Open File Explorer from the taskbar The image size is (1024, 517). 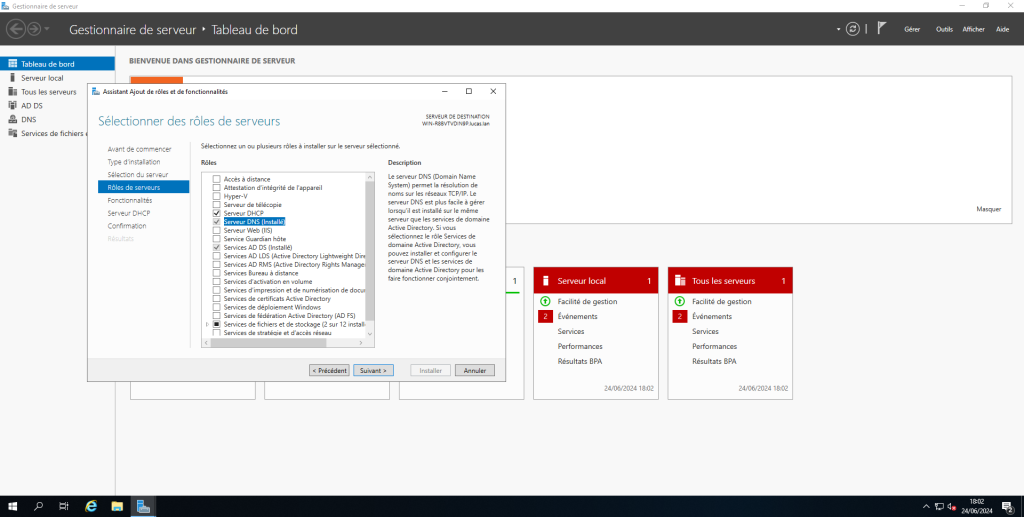(x=117, y=506)
